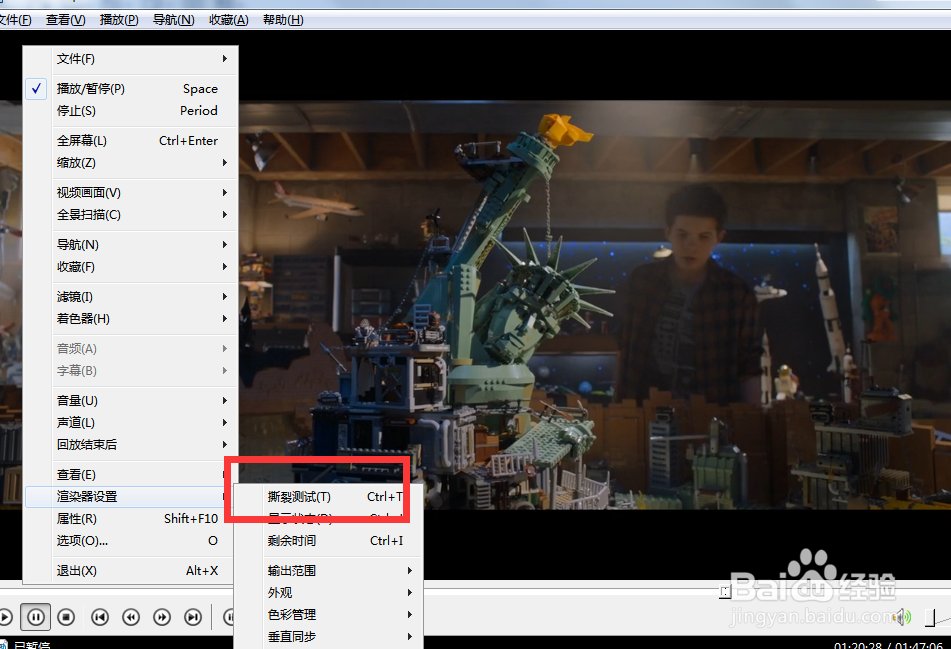Open 导航(N) in the context menu
951x649 pixels.
(130, 244)
